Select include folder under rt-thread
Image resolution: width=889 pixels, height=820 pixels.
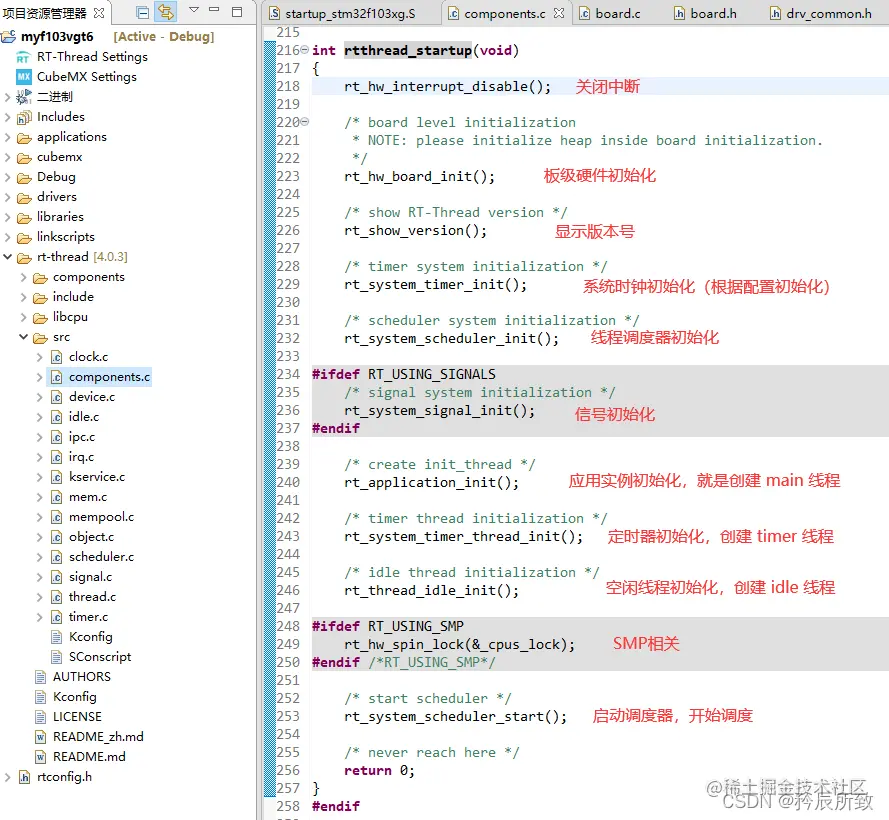[x=73, y=297]
